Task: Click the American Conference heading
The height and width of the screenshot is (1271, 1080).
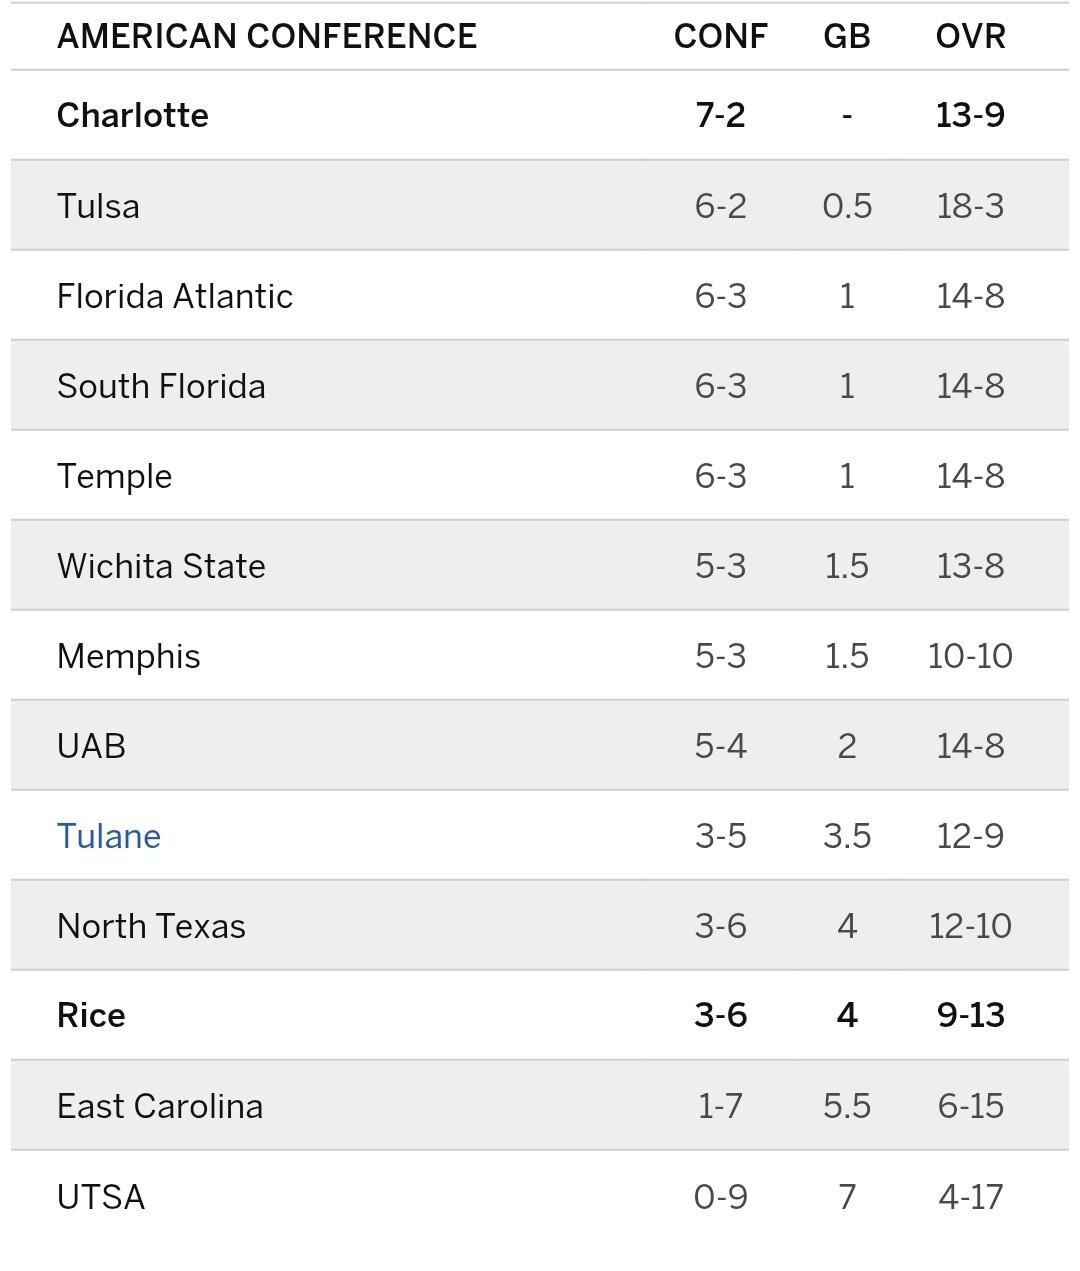Action: point(267,36)
